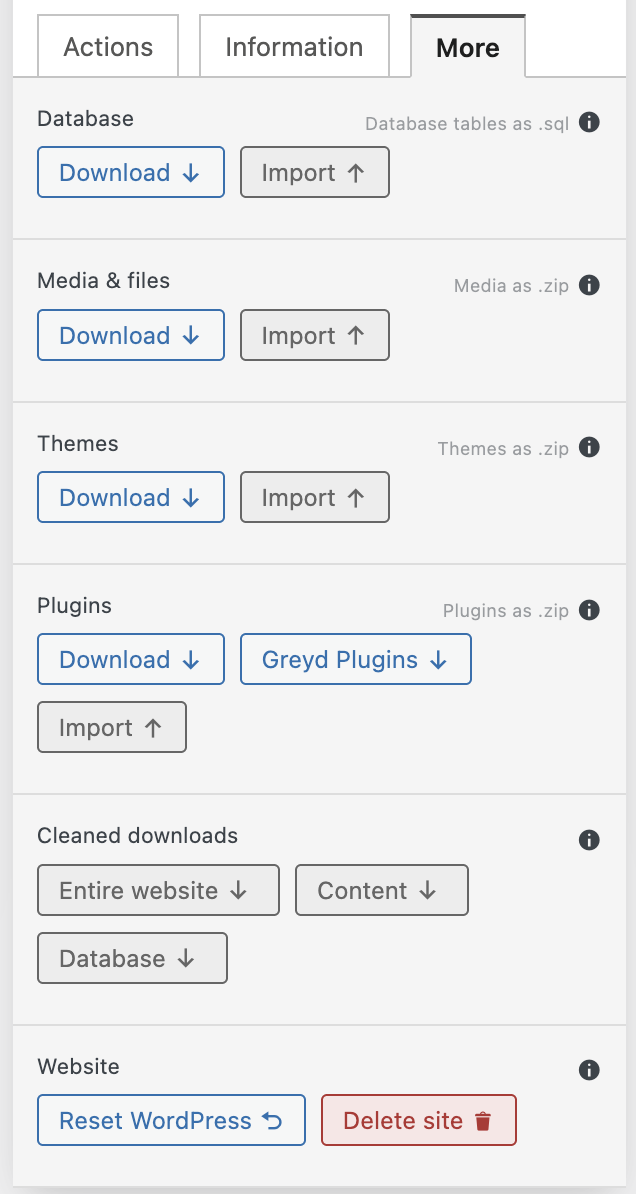Download the database as .sql
This screenshot has width=636, height=1194.
click(131, 173)
